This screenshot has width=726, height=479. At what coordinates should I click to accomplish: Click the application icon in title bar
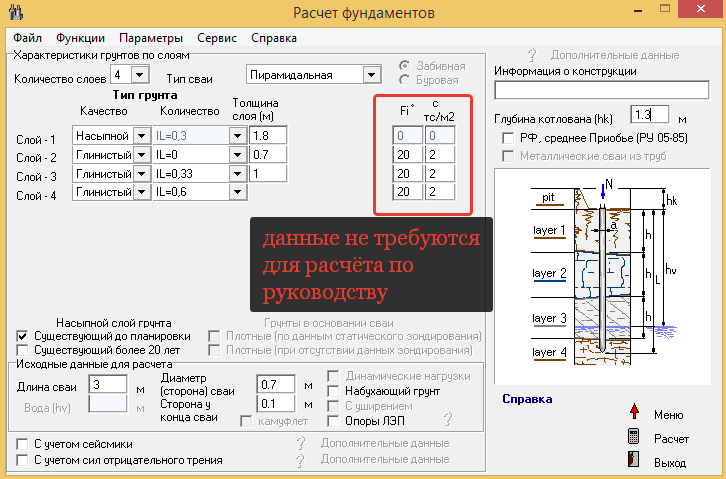point(13,13)
